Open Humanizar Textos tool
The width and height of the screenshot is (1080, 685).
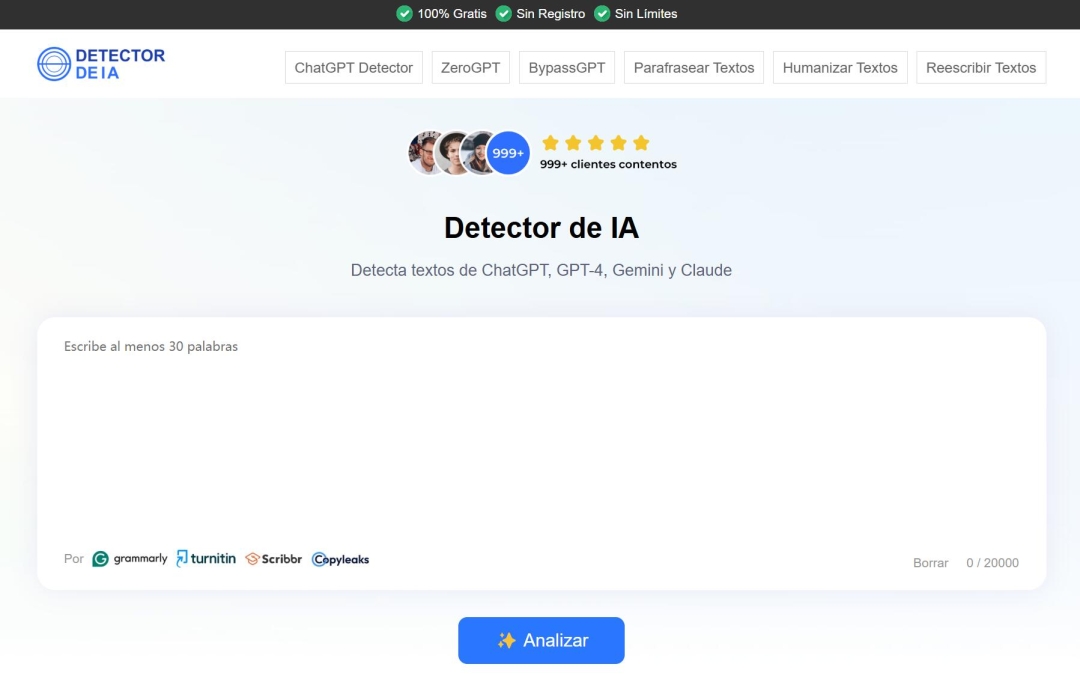840,67
